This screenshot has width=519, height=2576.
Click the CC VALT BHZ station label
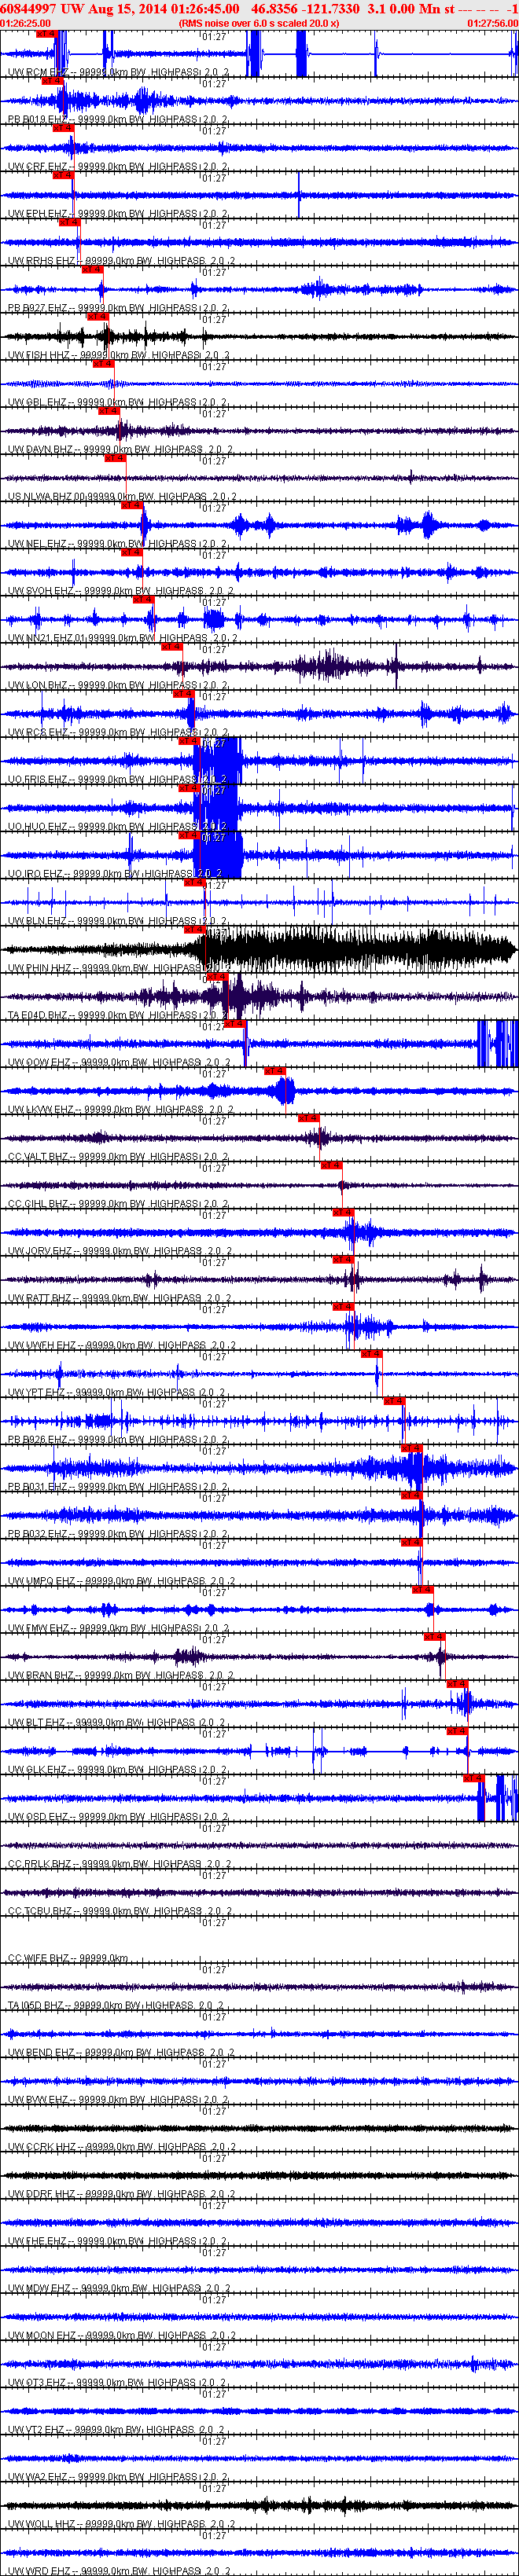118,1157
